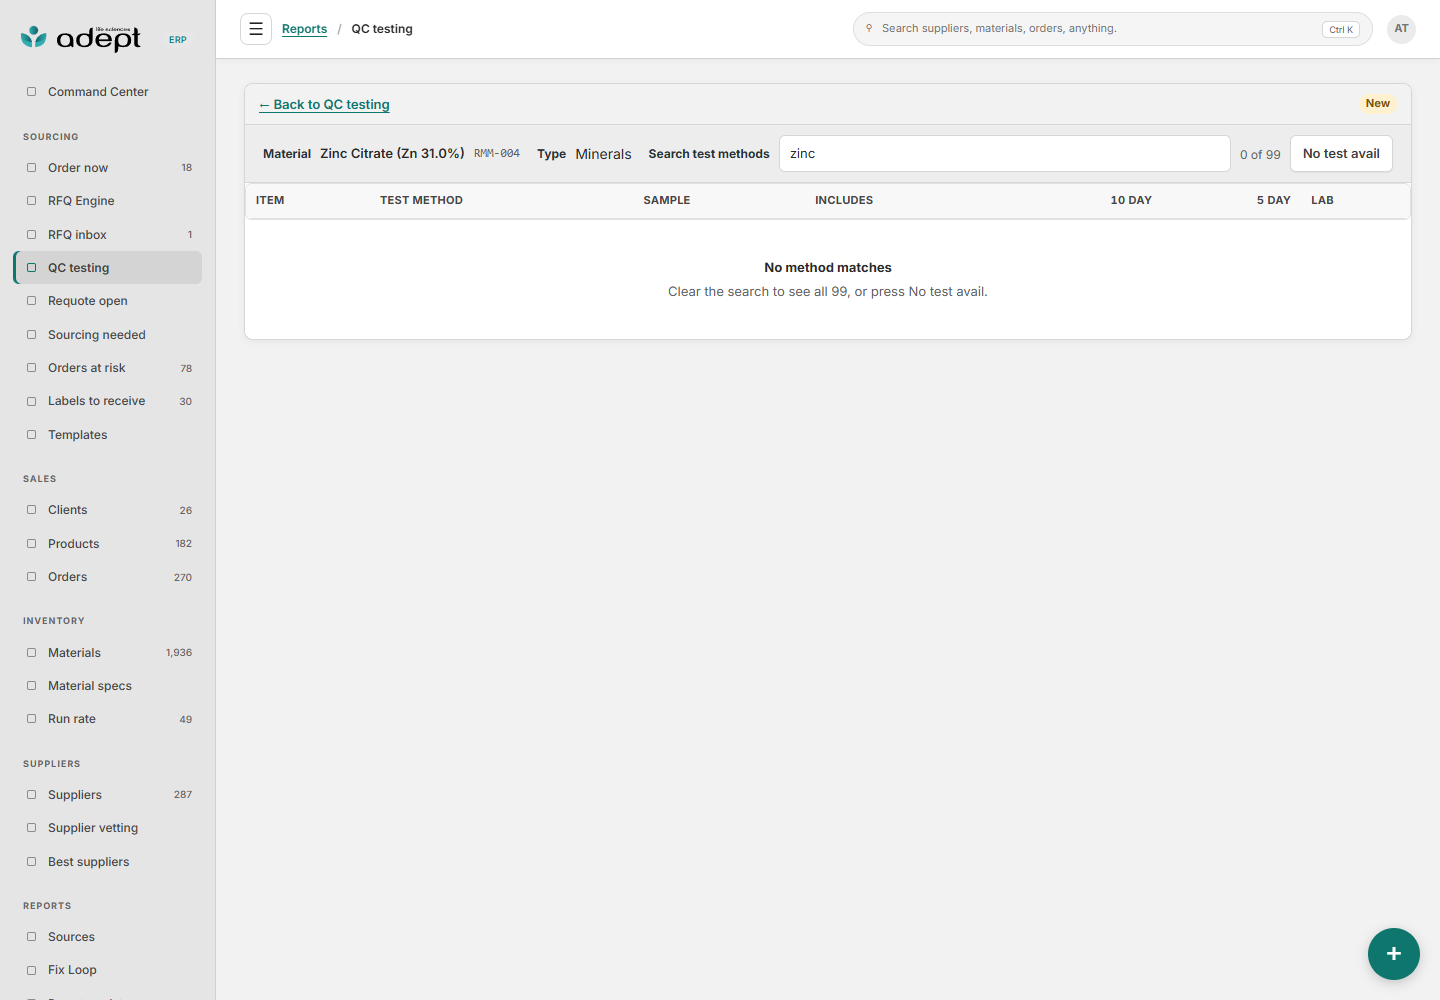
Task: Open Orders at risk
Action: [x=108, y=368]
